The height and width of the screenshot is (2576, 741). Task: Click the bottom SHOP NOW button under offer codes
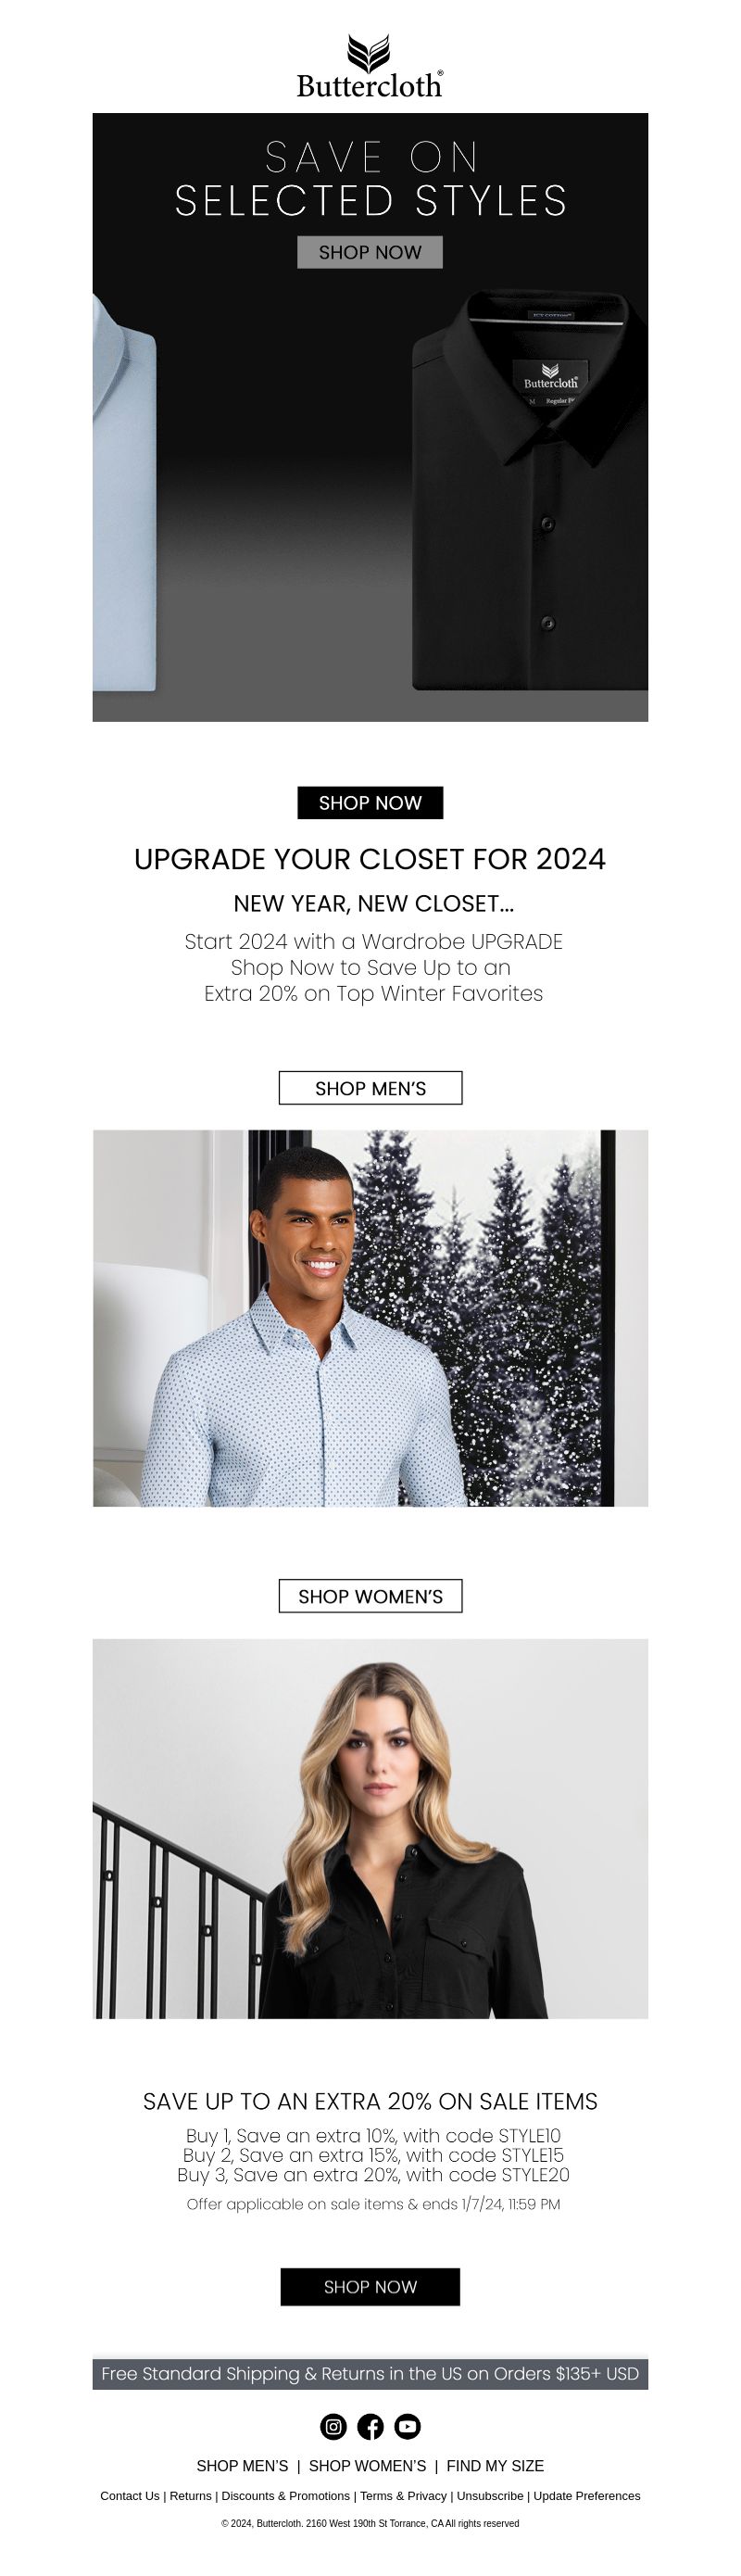pos(370,2287)
